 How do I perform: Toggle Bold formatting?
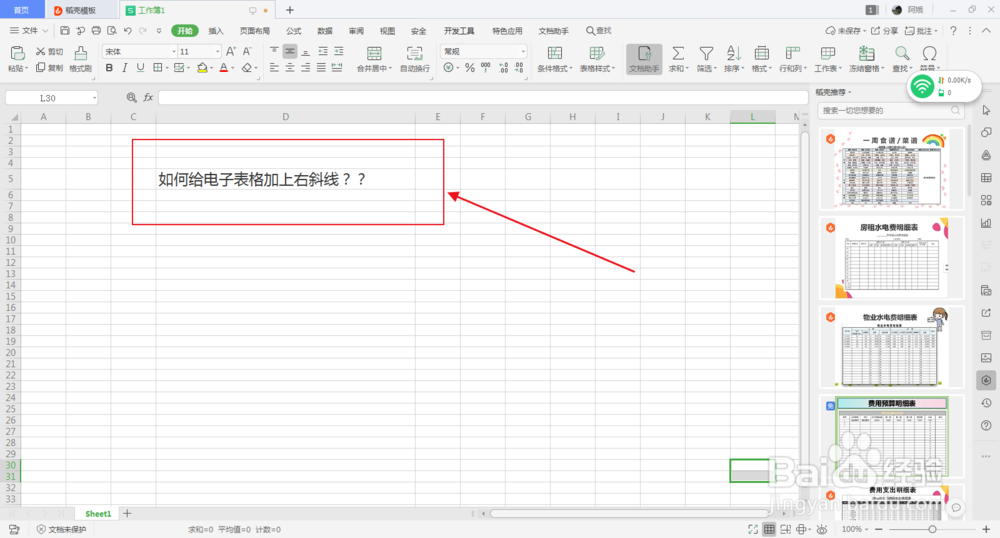pos(109,68)
